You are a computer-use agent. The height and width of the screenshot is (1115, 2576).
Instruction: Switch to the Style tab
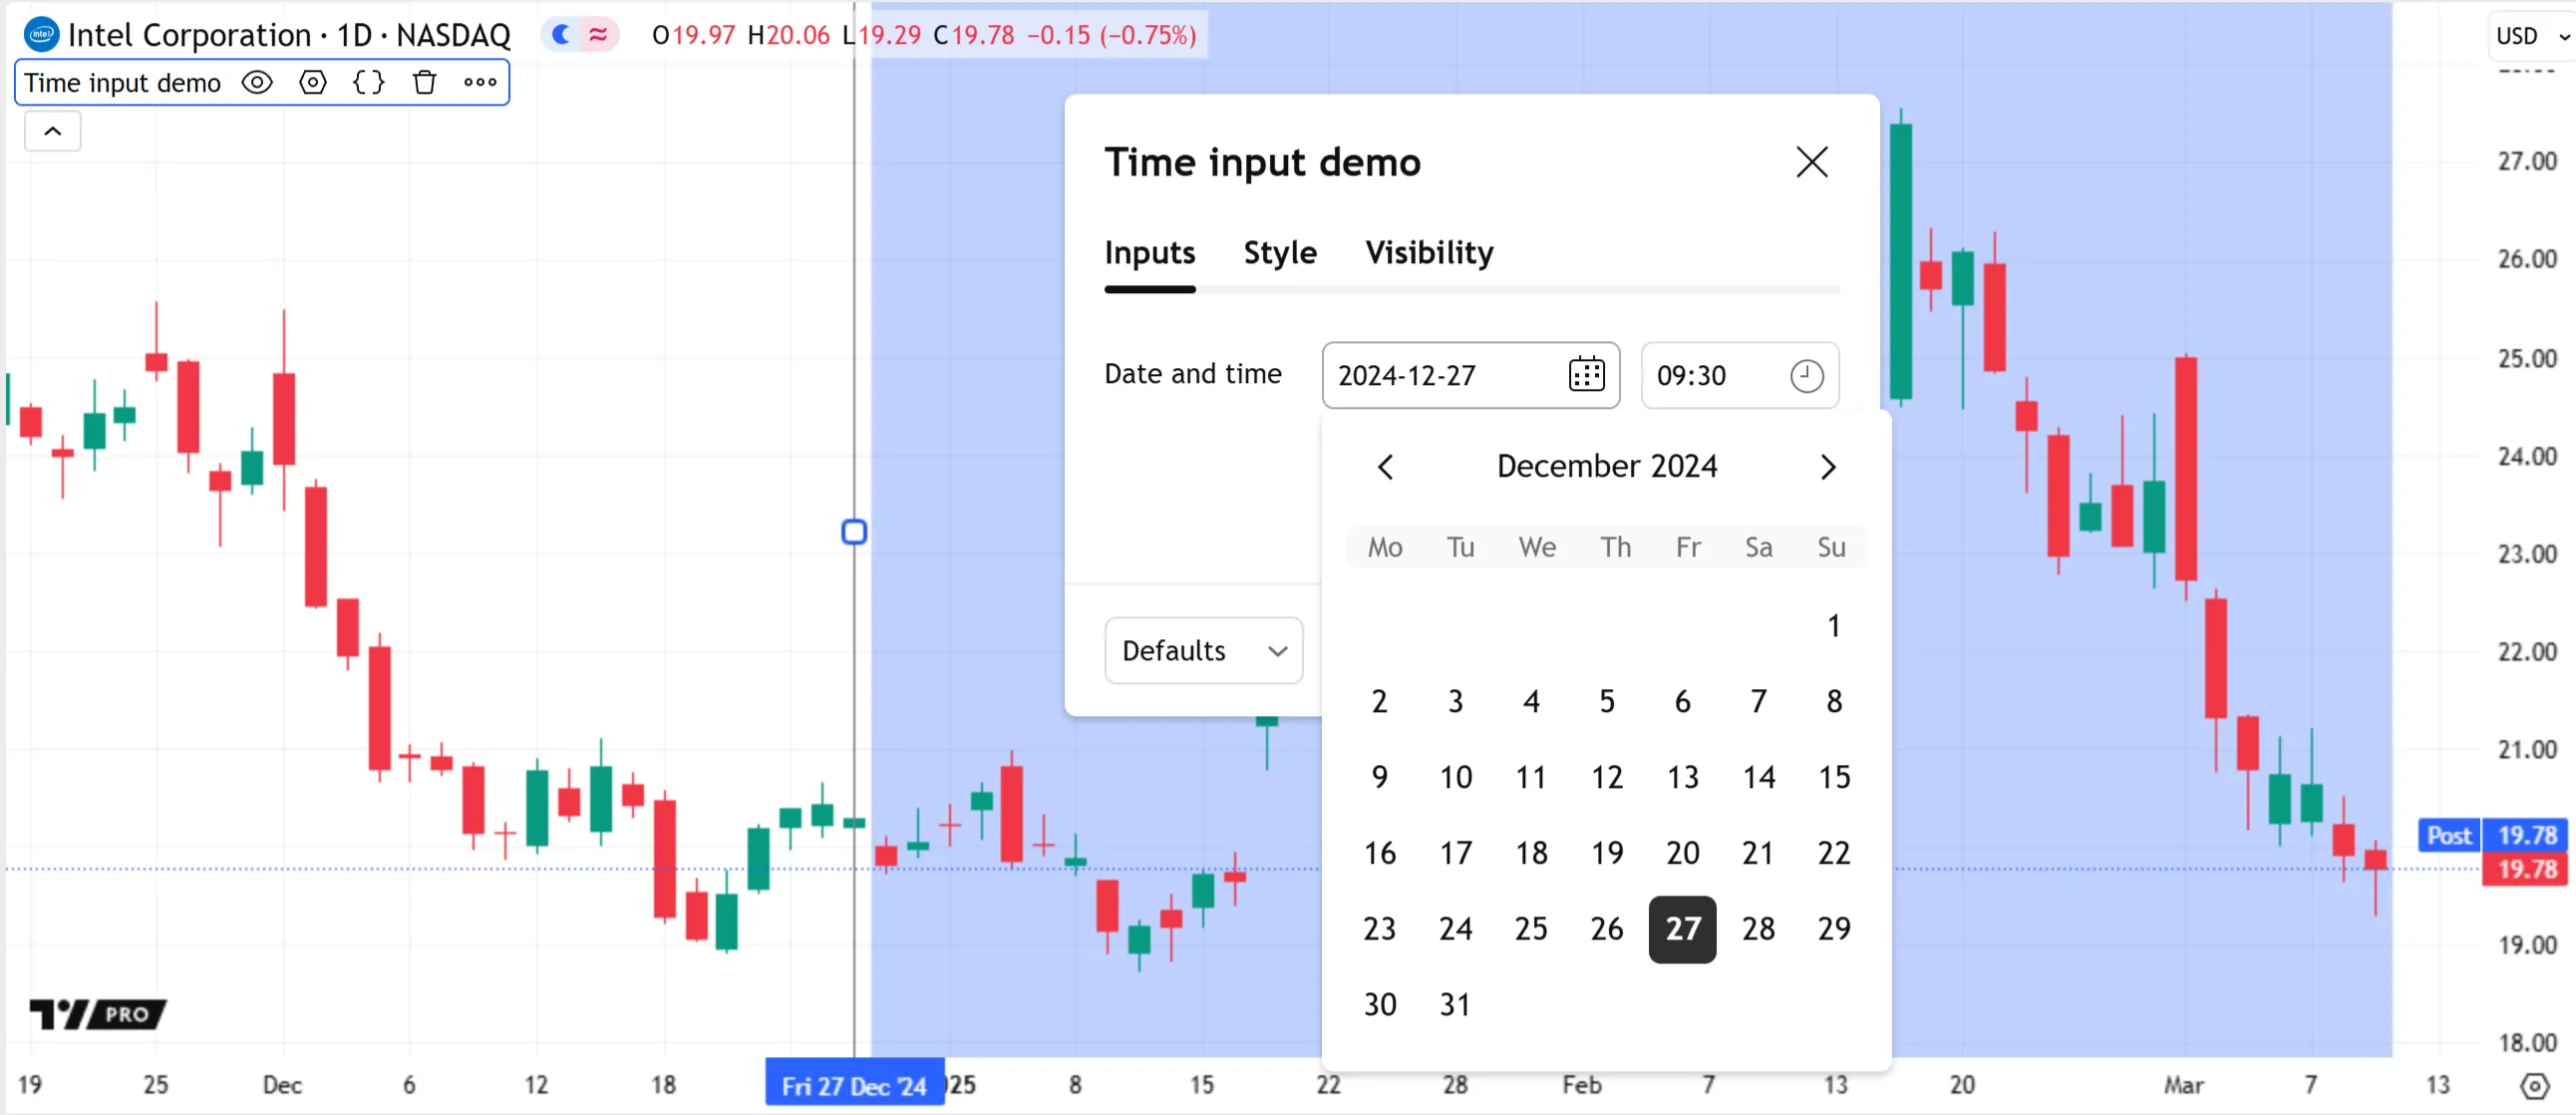click(x=1280, y=253)
